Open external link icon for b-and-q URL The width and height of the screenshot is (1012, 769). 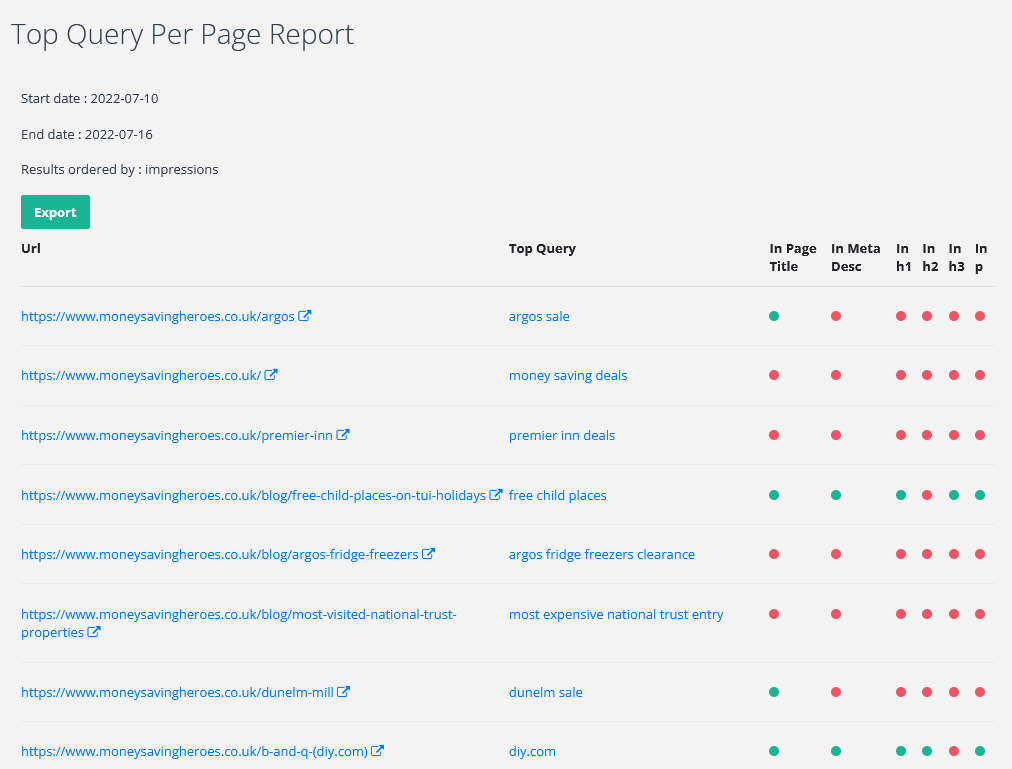[x=378, y=751]
